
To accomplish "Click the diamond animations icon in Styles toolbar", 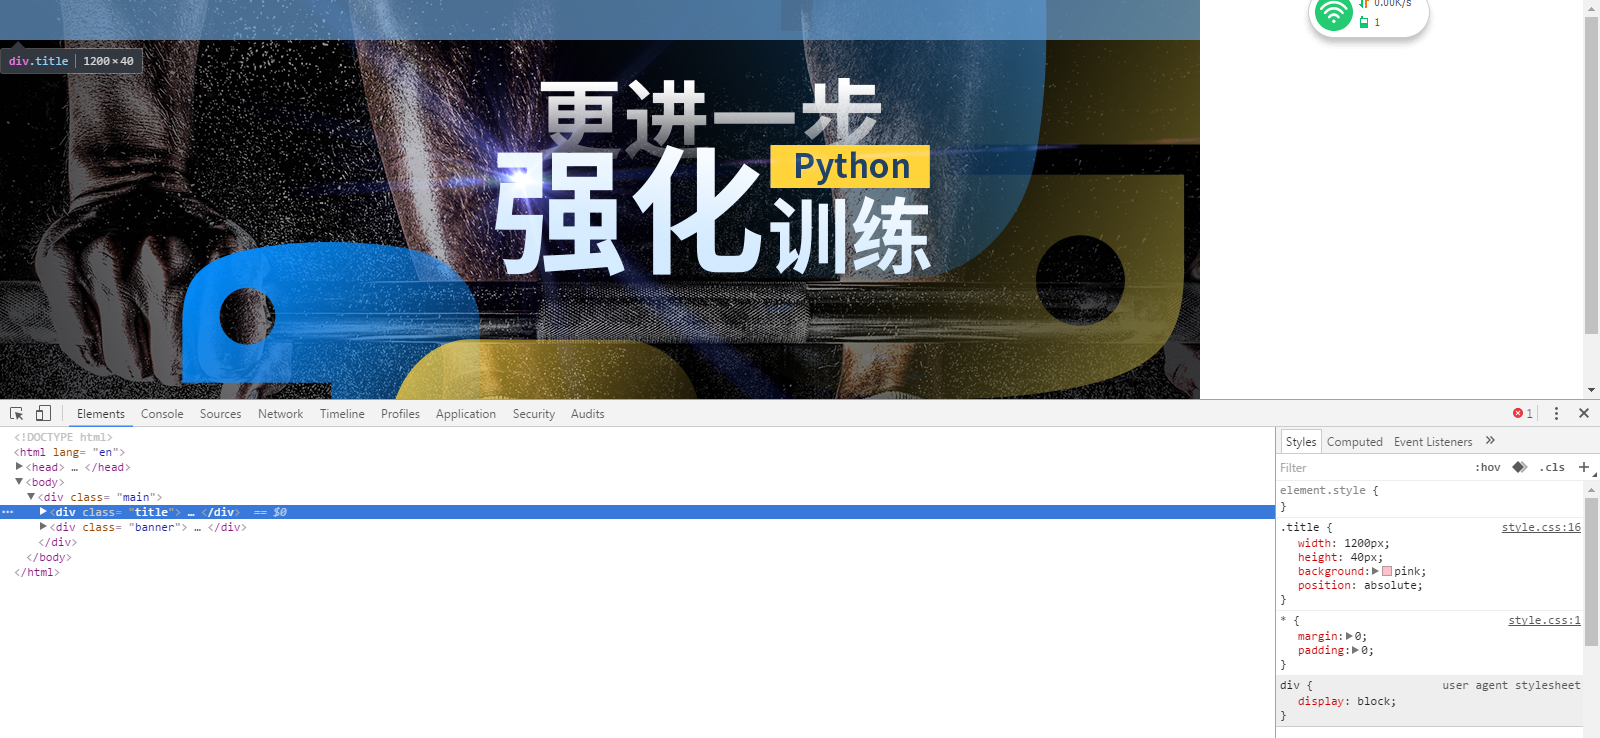I will (1520, 467).
